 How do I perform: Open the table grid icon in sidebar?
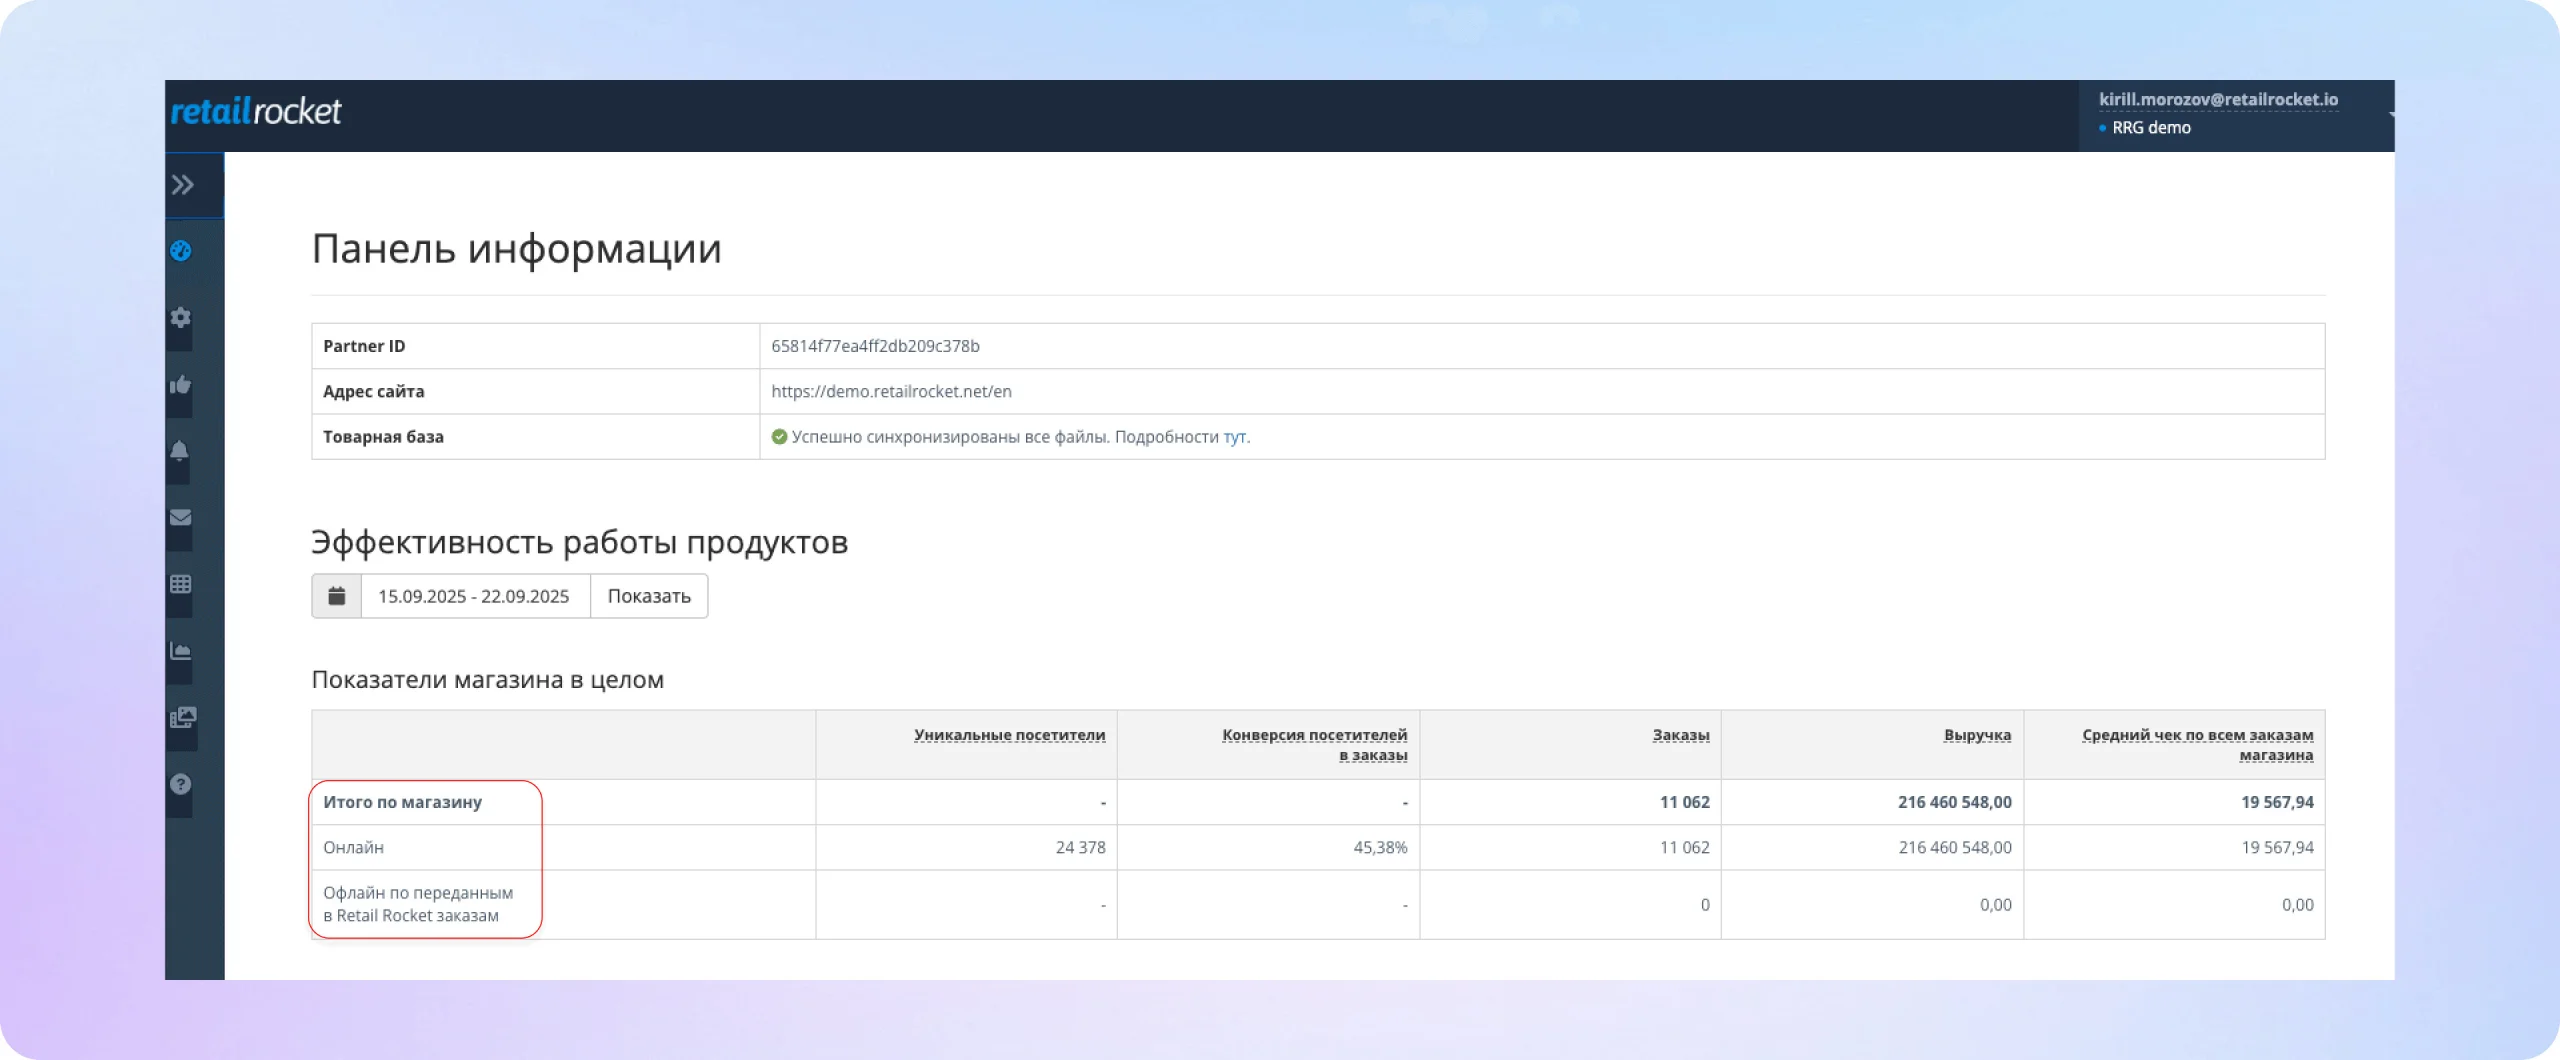[x=181, y=584]
